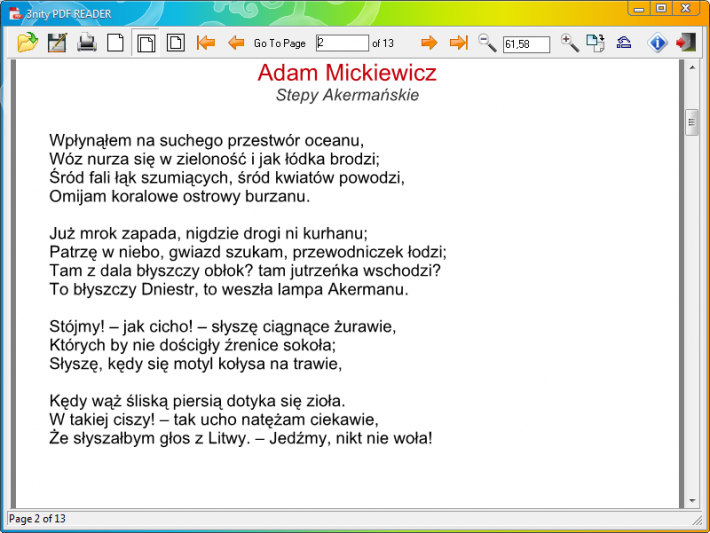Screen dimensions: 710x533
Task: Click the red 'Adam Mickiewicz' heading
Action: coord(347,72)
